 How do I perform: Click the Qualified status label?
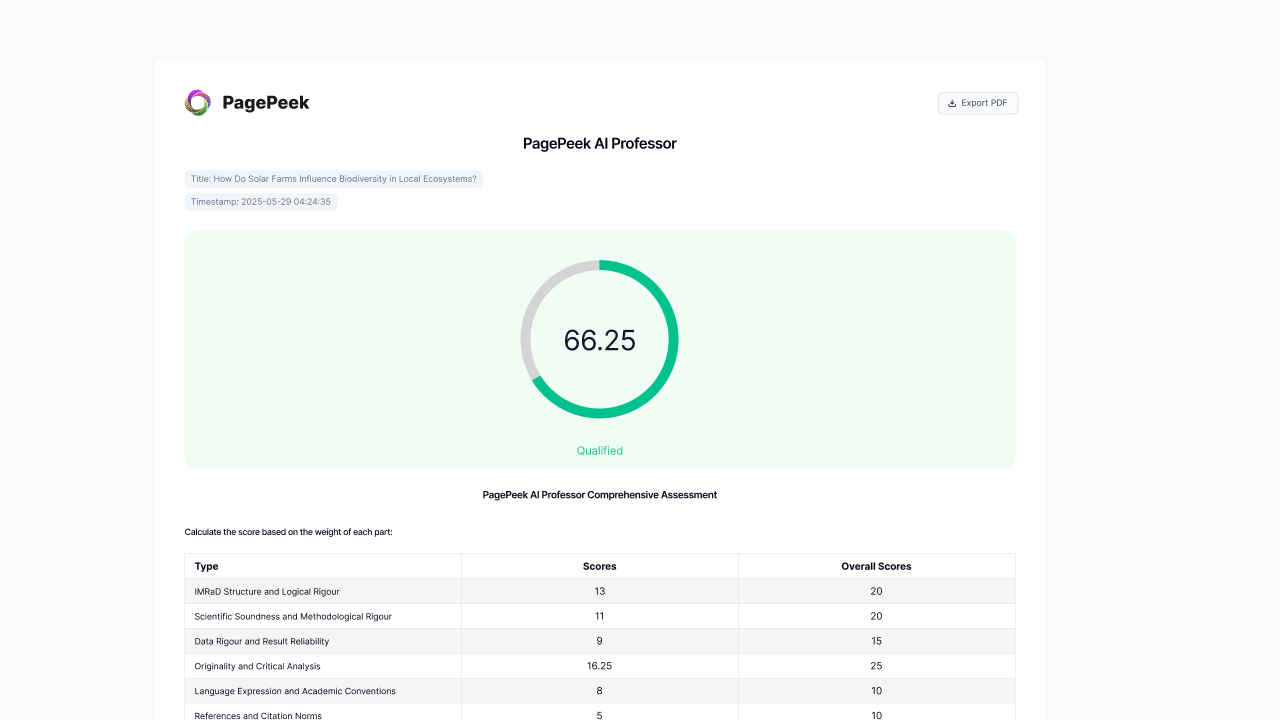(600, 451)
